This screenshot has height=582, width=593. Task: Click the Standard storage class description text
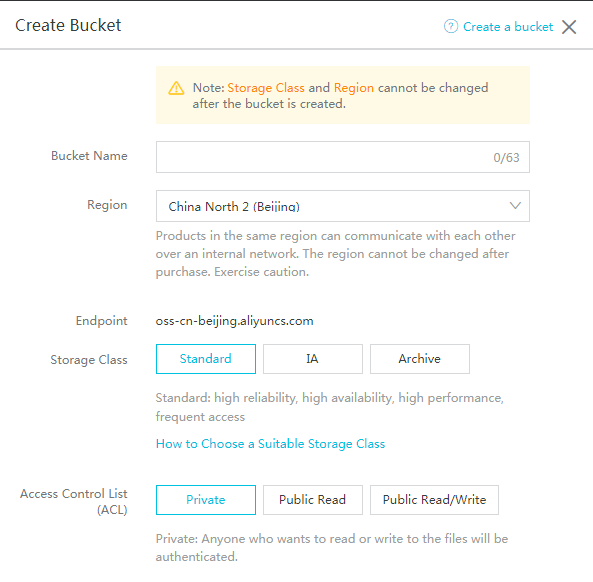329,407
